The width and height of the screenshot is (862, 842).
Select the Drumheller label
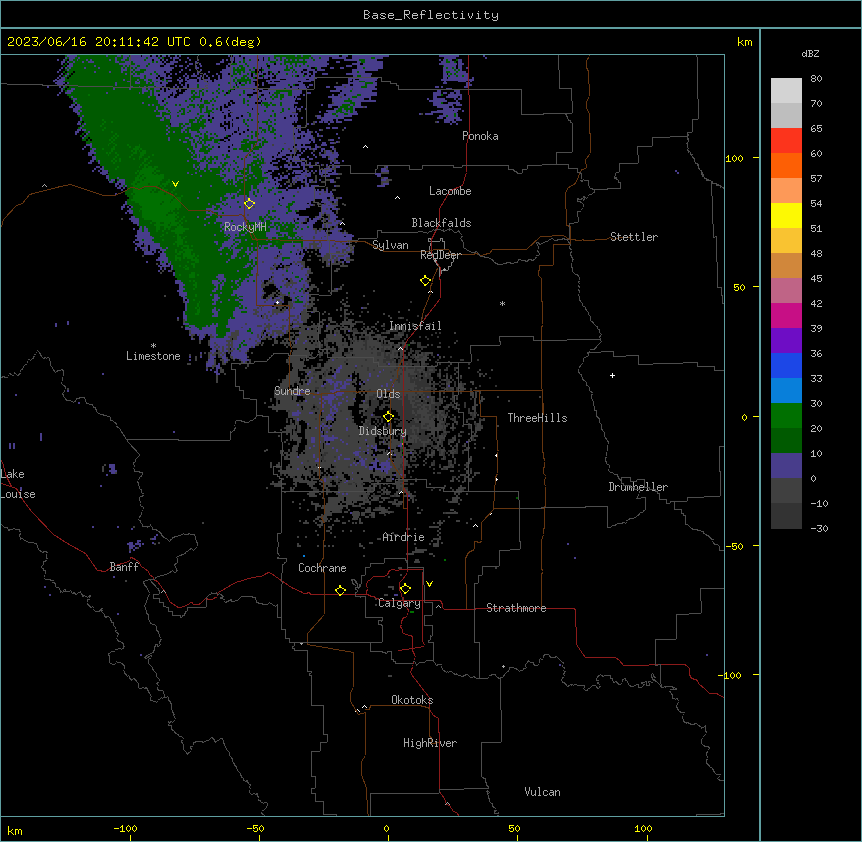tap(638, 487)
